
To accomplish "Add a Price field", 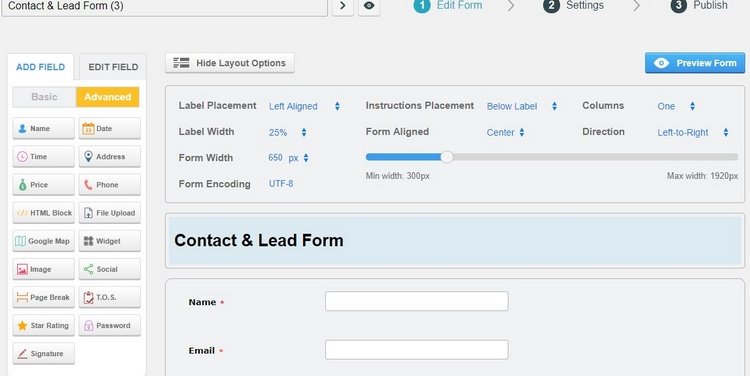I will (44, 185).
